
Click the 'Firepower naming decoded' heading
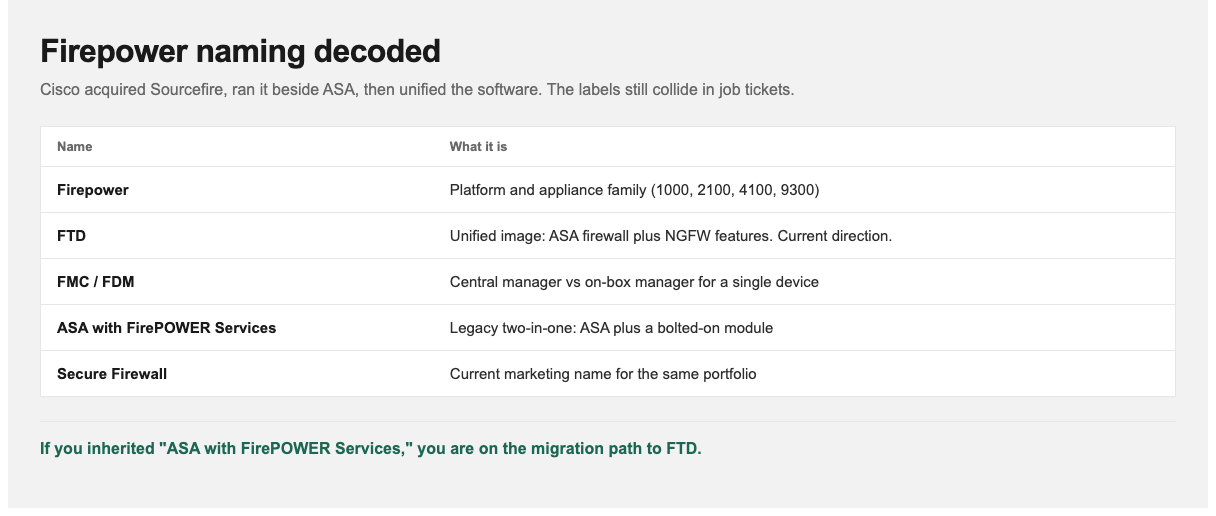point(240,51)
